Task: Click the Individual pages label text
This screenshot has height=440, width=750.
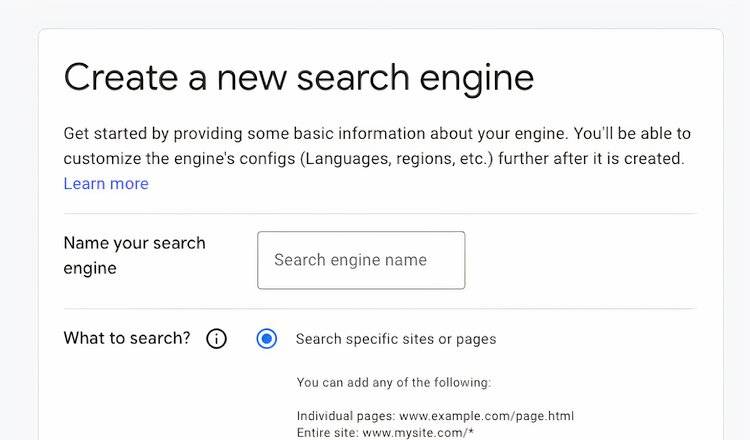Action: 345,416
